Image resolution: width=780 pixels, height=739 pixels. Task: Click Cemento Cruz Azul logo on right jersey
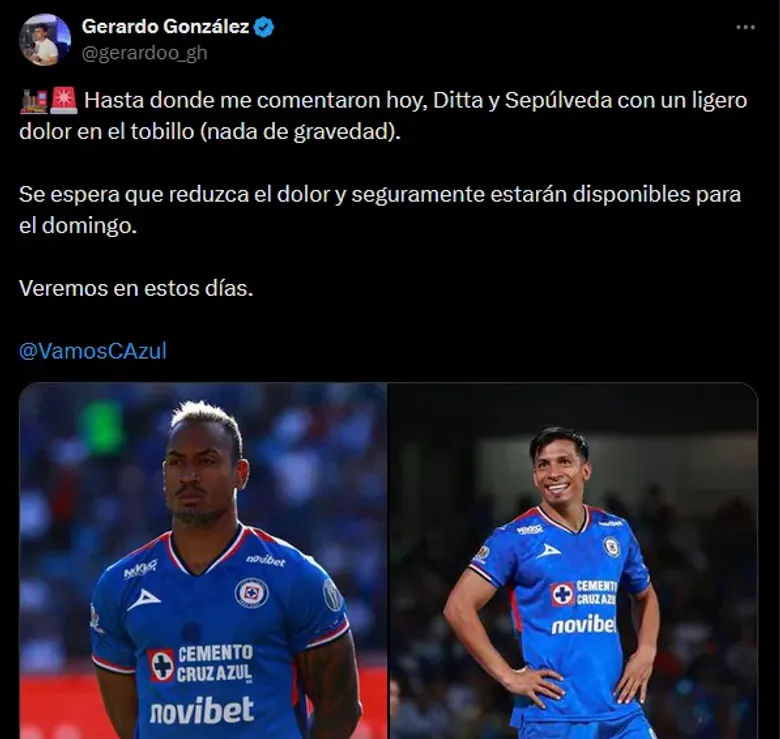click(x=583, y=593)
